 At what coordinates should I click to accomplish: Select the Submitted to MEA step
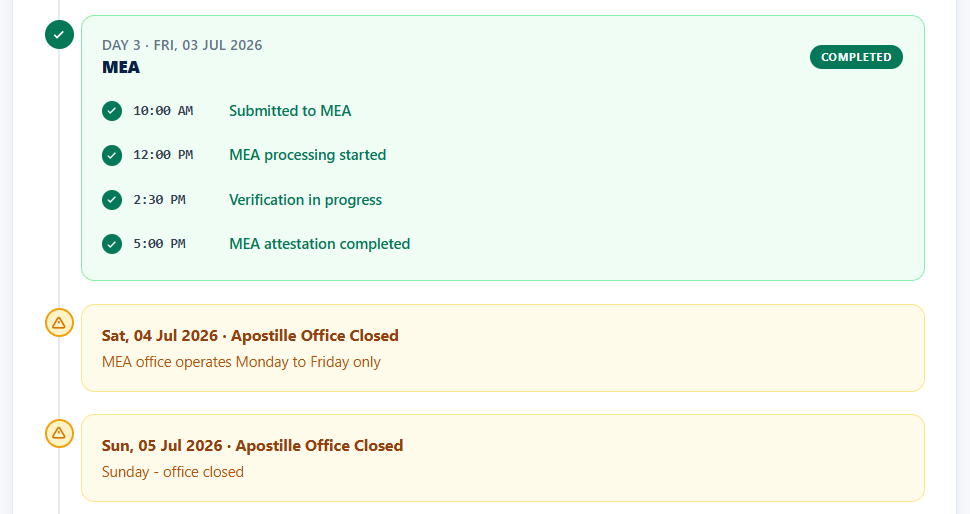click(290, 111)
